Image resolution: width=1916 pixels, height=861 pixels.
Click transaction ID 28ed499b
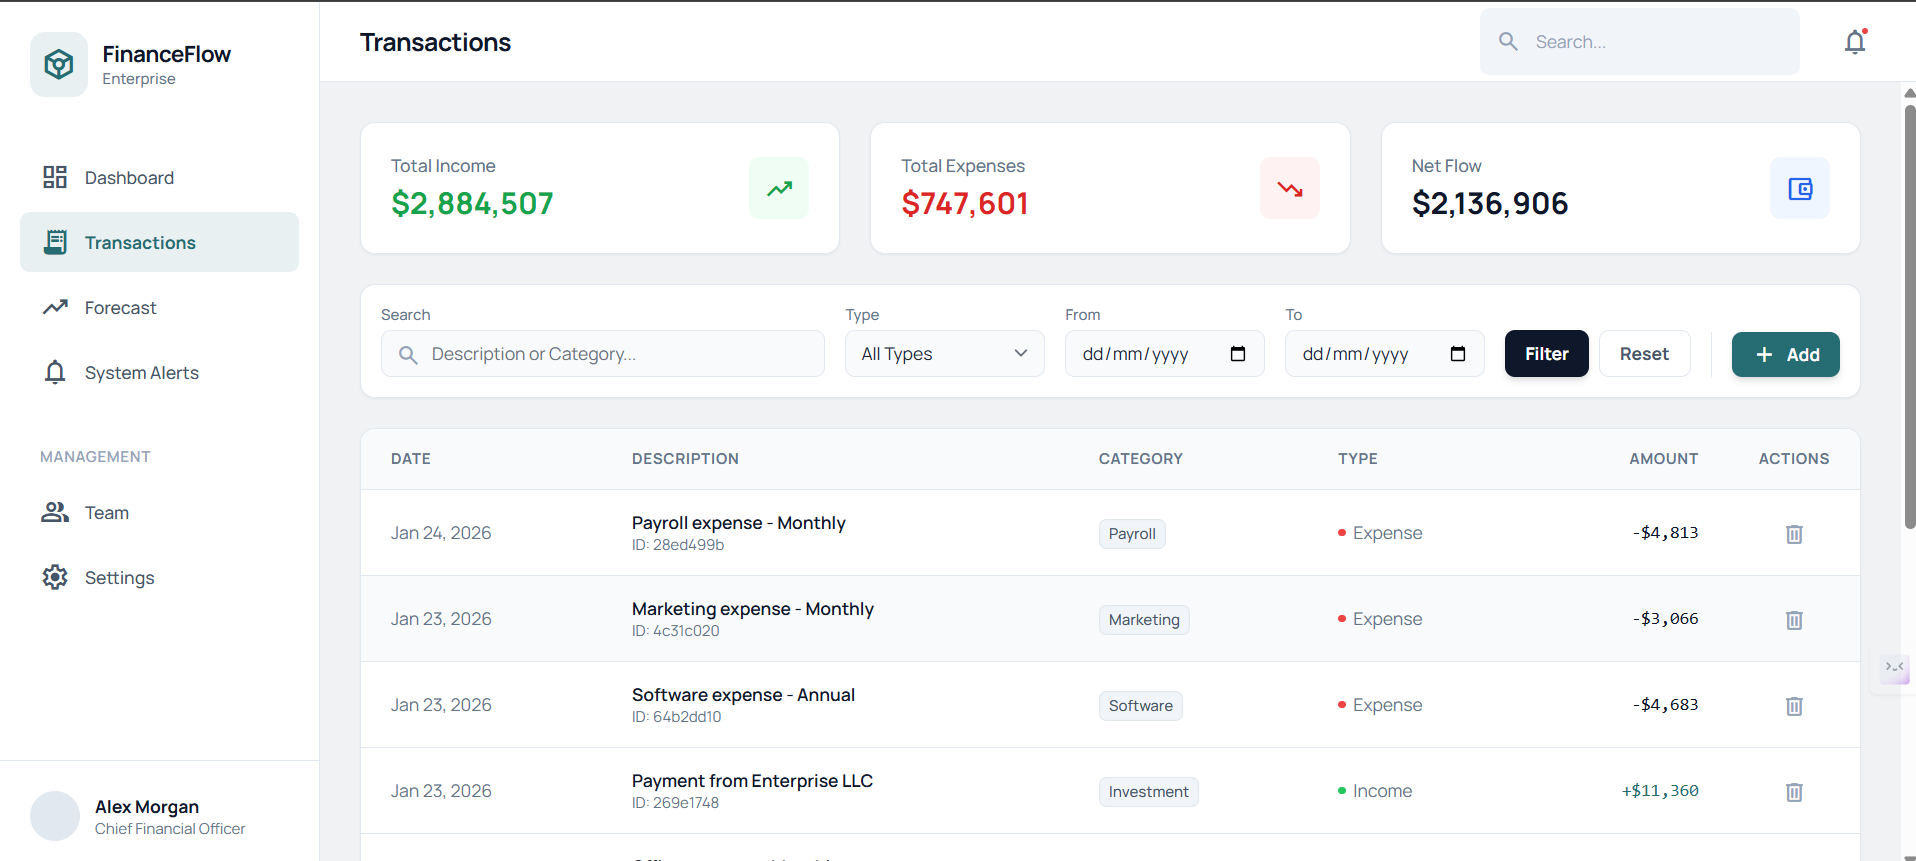[x=678, y=545]
